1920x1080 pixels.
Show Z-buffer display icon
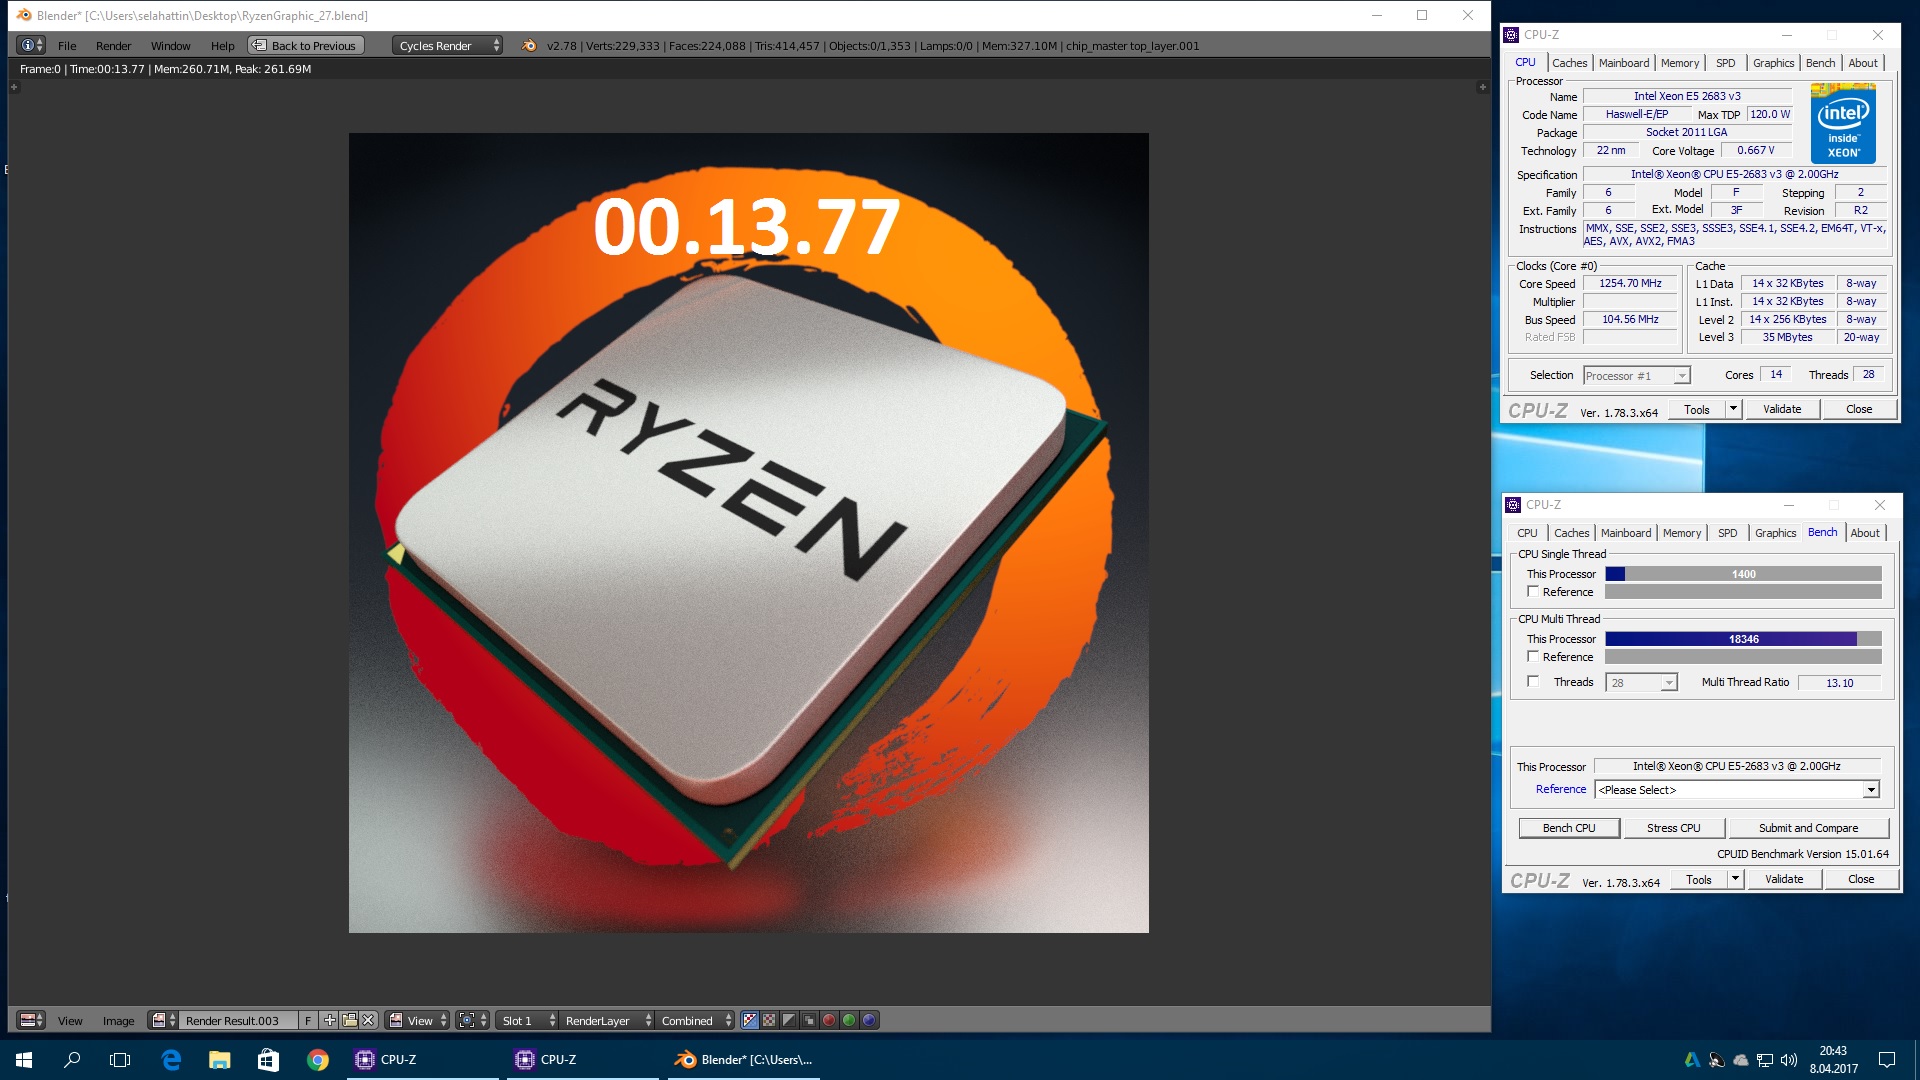point(809,1020)
